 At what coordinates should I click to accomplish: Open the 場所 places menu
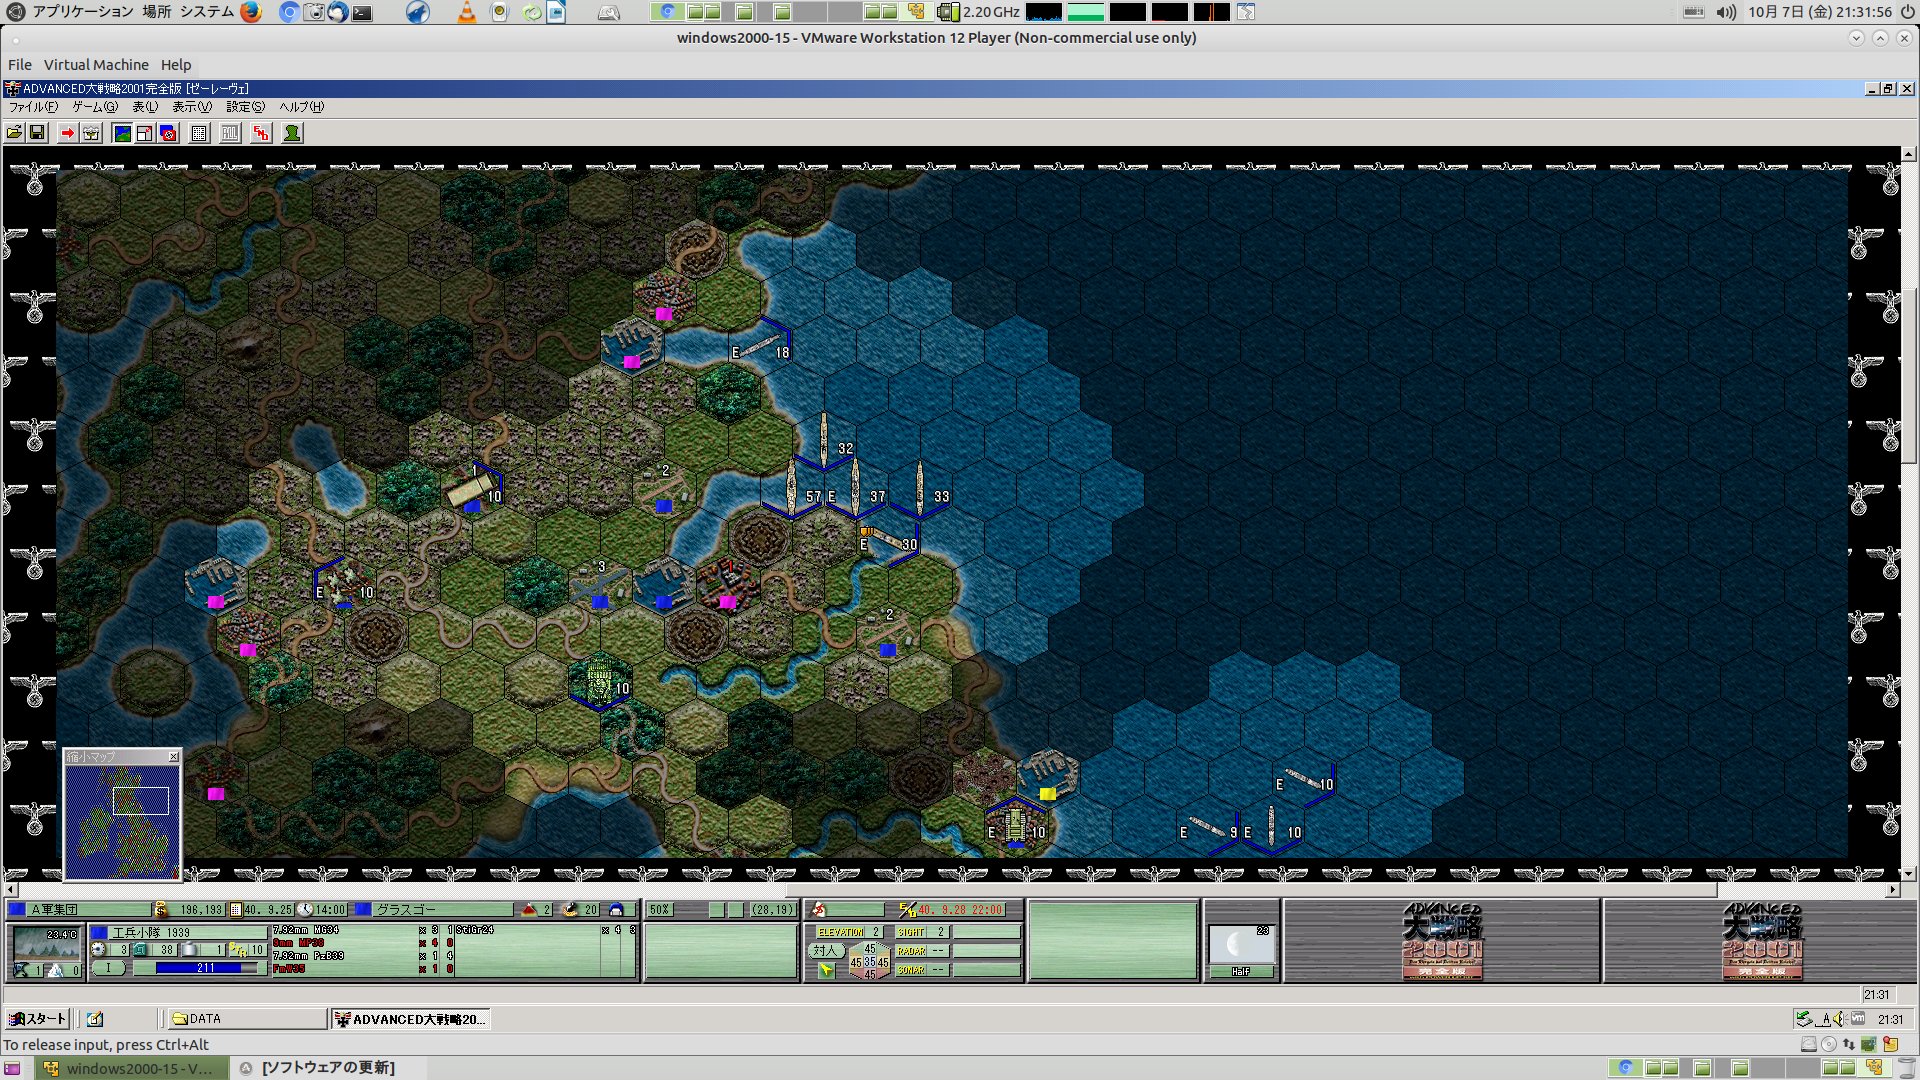157,12
